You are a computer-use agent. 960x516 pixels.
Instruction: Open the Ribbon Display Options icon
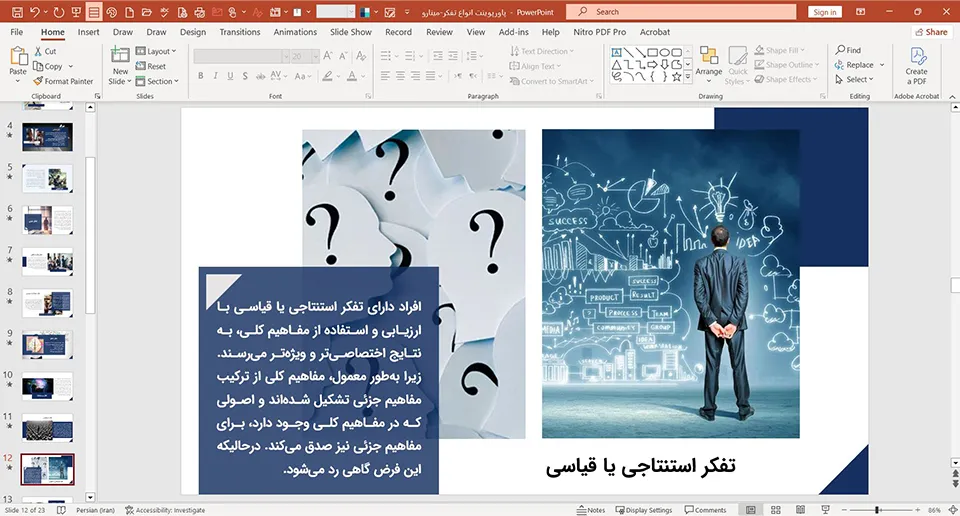[861, 12]
